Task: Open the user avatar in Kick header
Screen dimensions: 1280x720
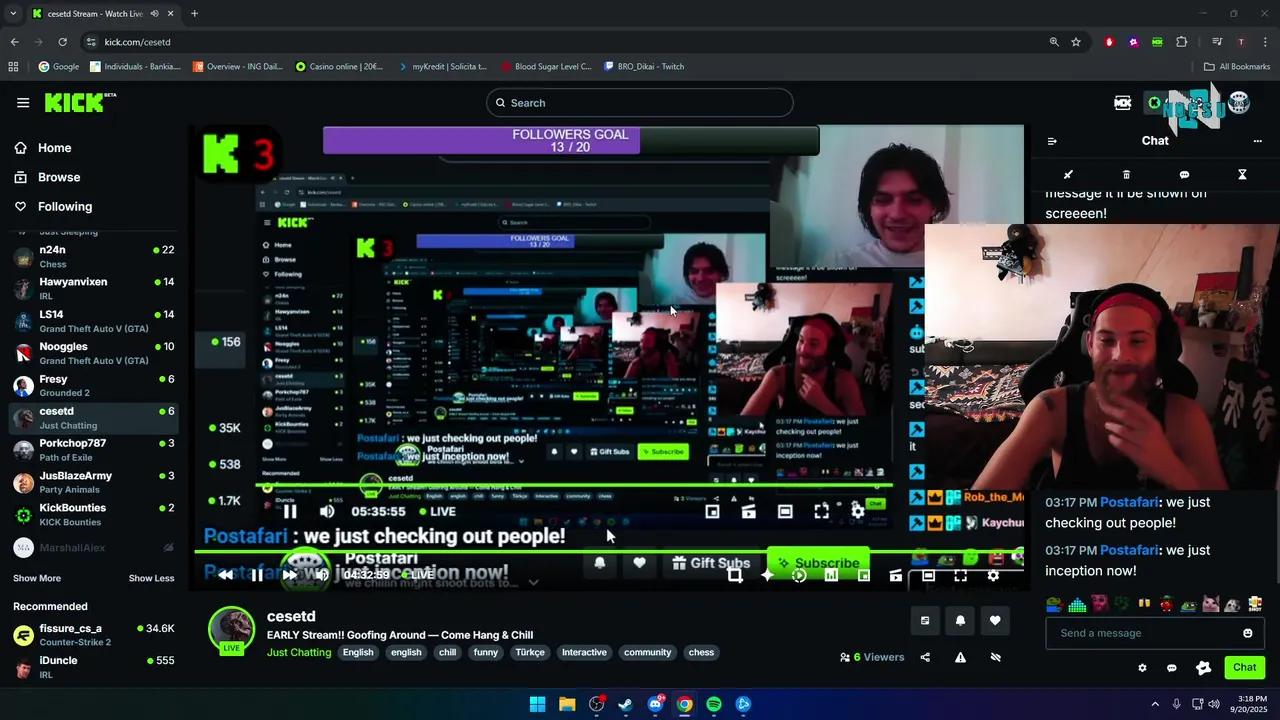Action: 1239,102
